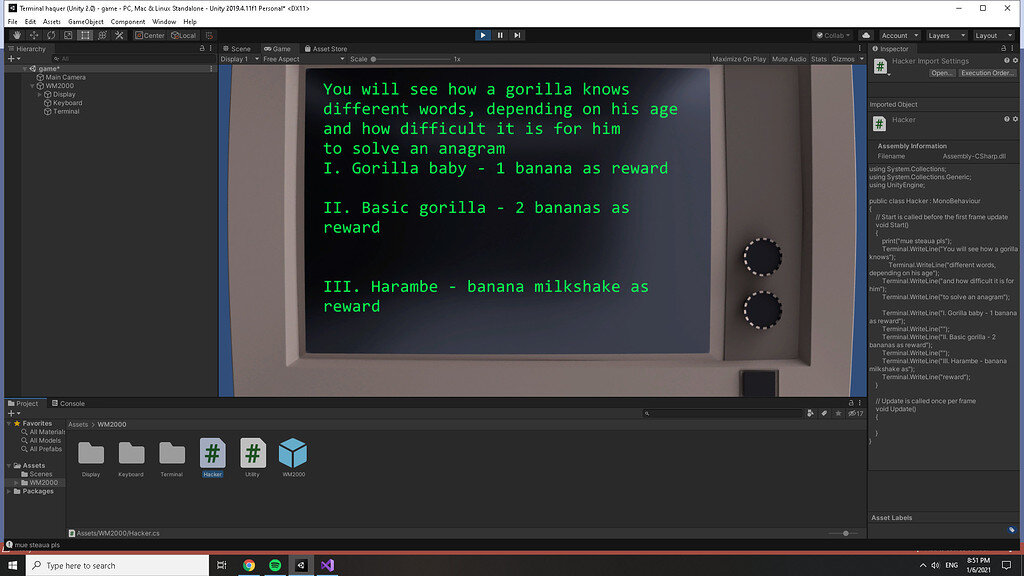
Task: Select the Rotate tool
Action: 51,35
